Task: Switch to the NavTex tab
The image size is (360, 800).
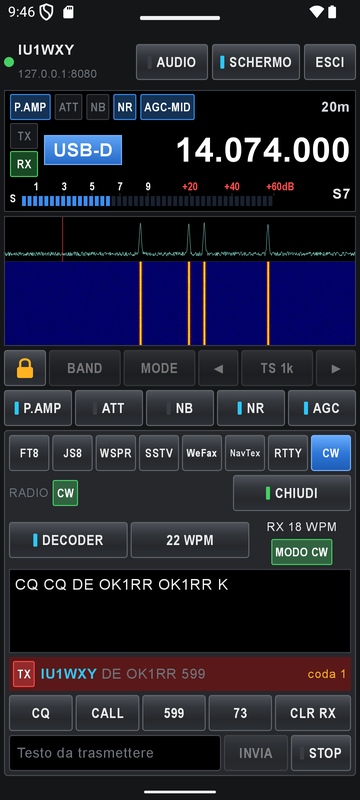Action: coord(245,453)
